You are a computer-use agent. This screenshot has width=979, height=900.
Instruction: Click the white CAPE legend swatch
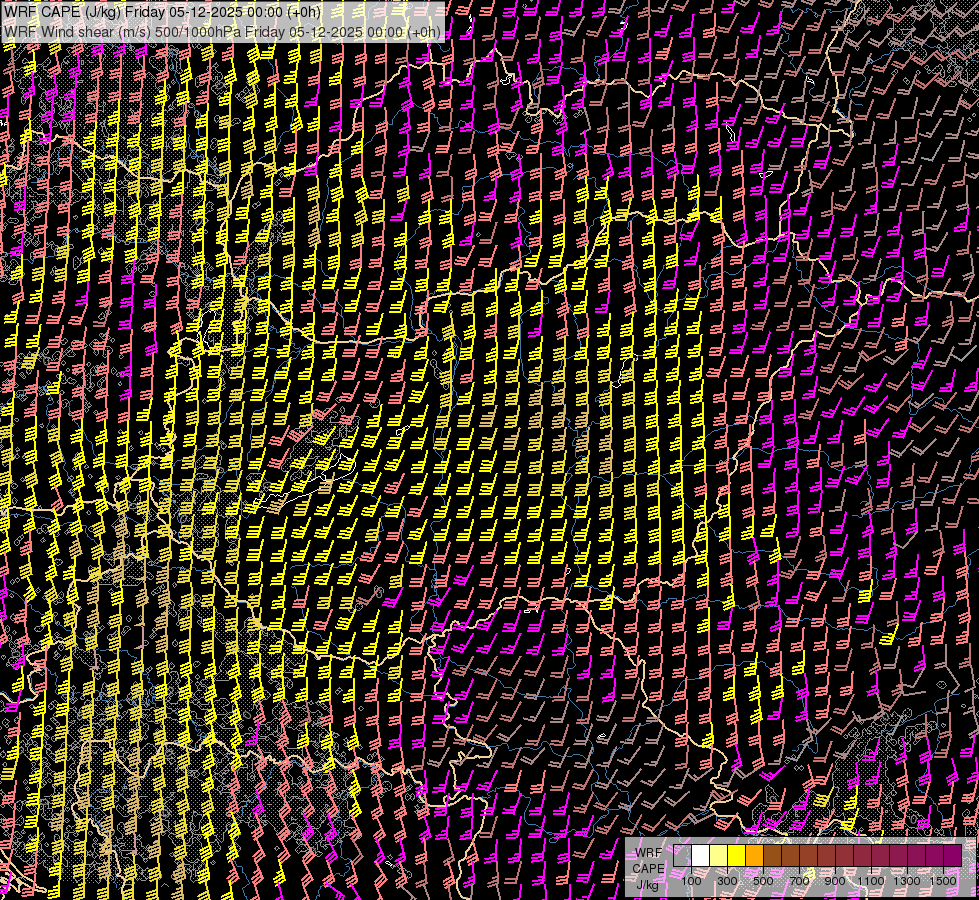[701, 855]
